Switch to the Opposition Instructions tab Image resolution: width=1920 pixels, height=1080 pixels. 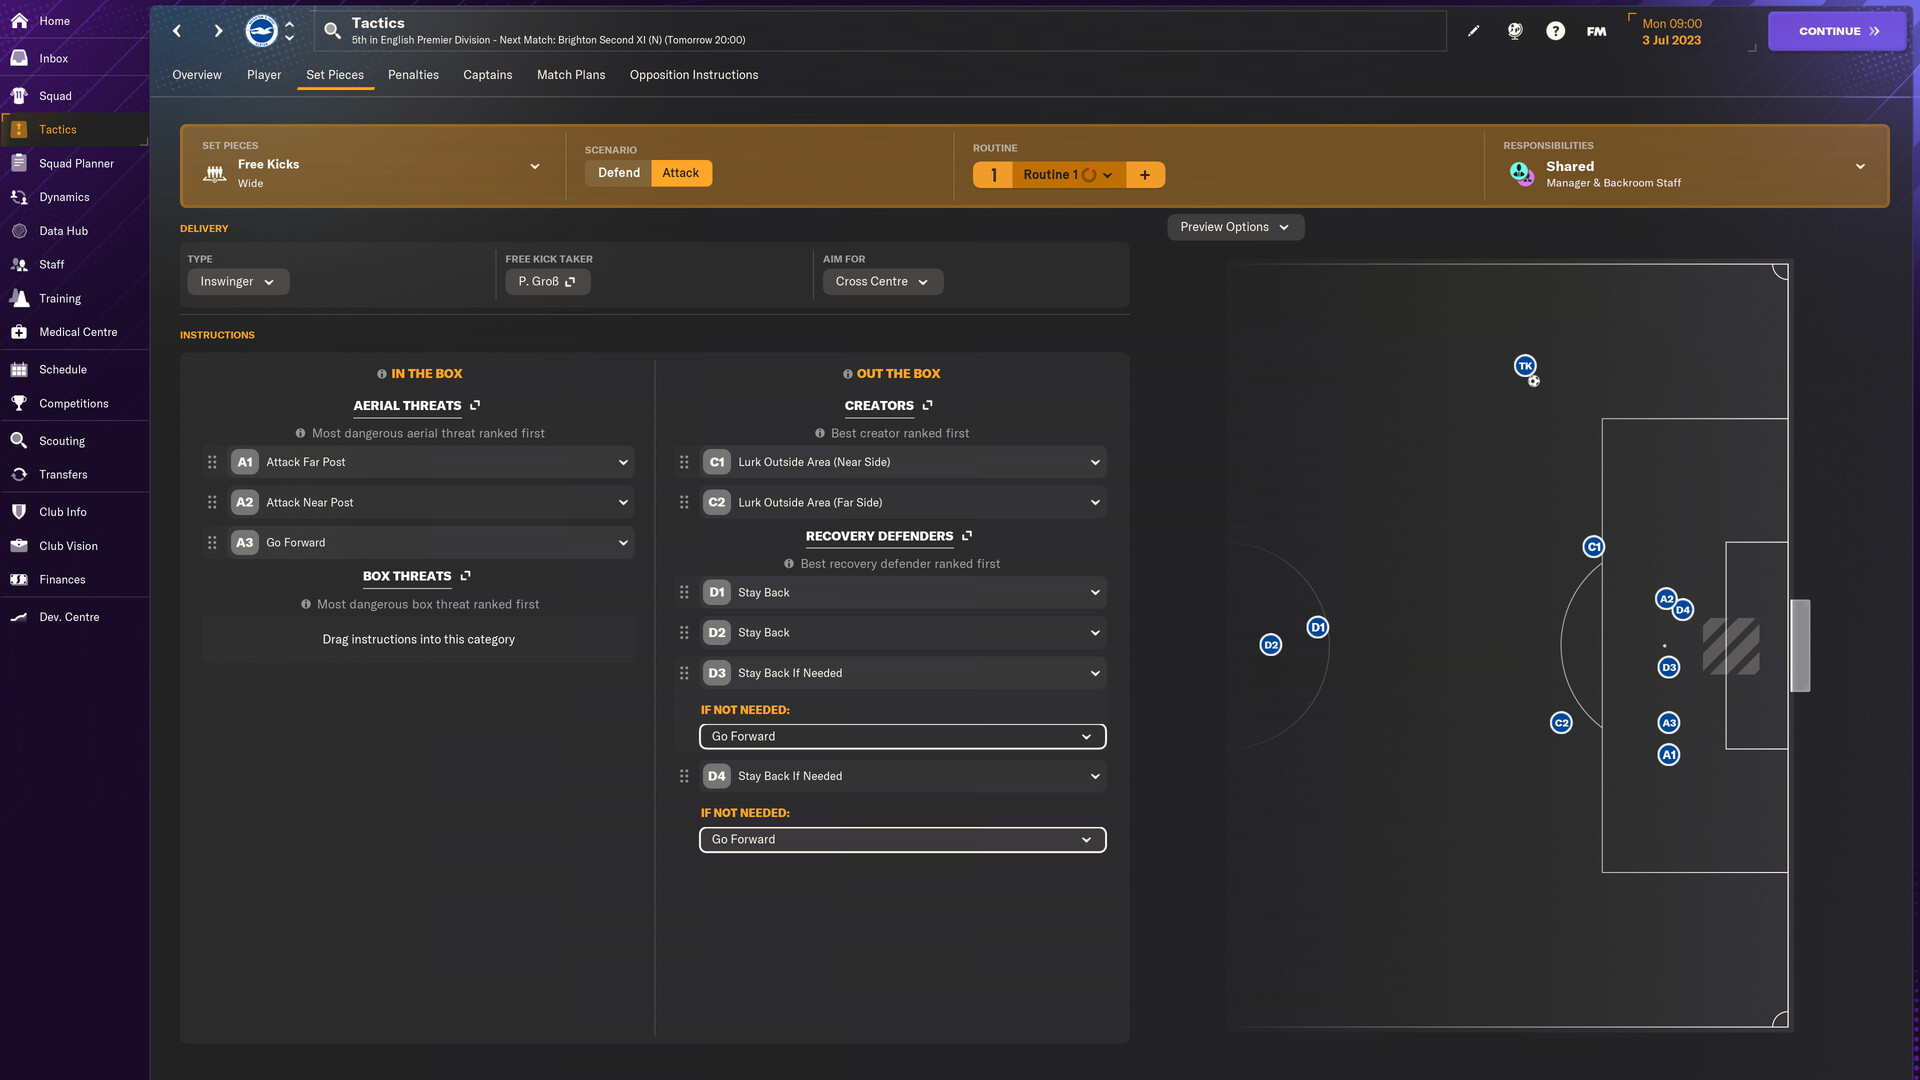(x=694, y=75)
